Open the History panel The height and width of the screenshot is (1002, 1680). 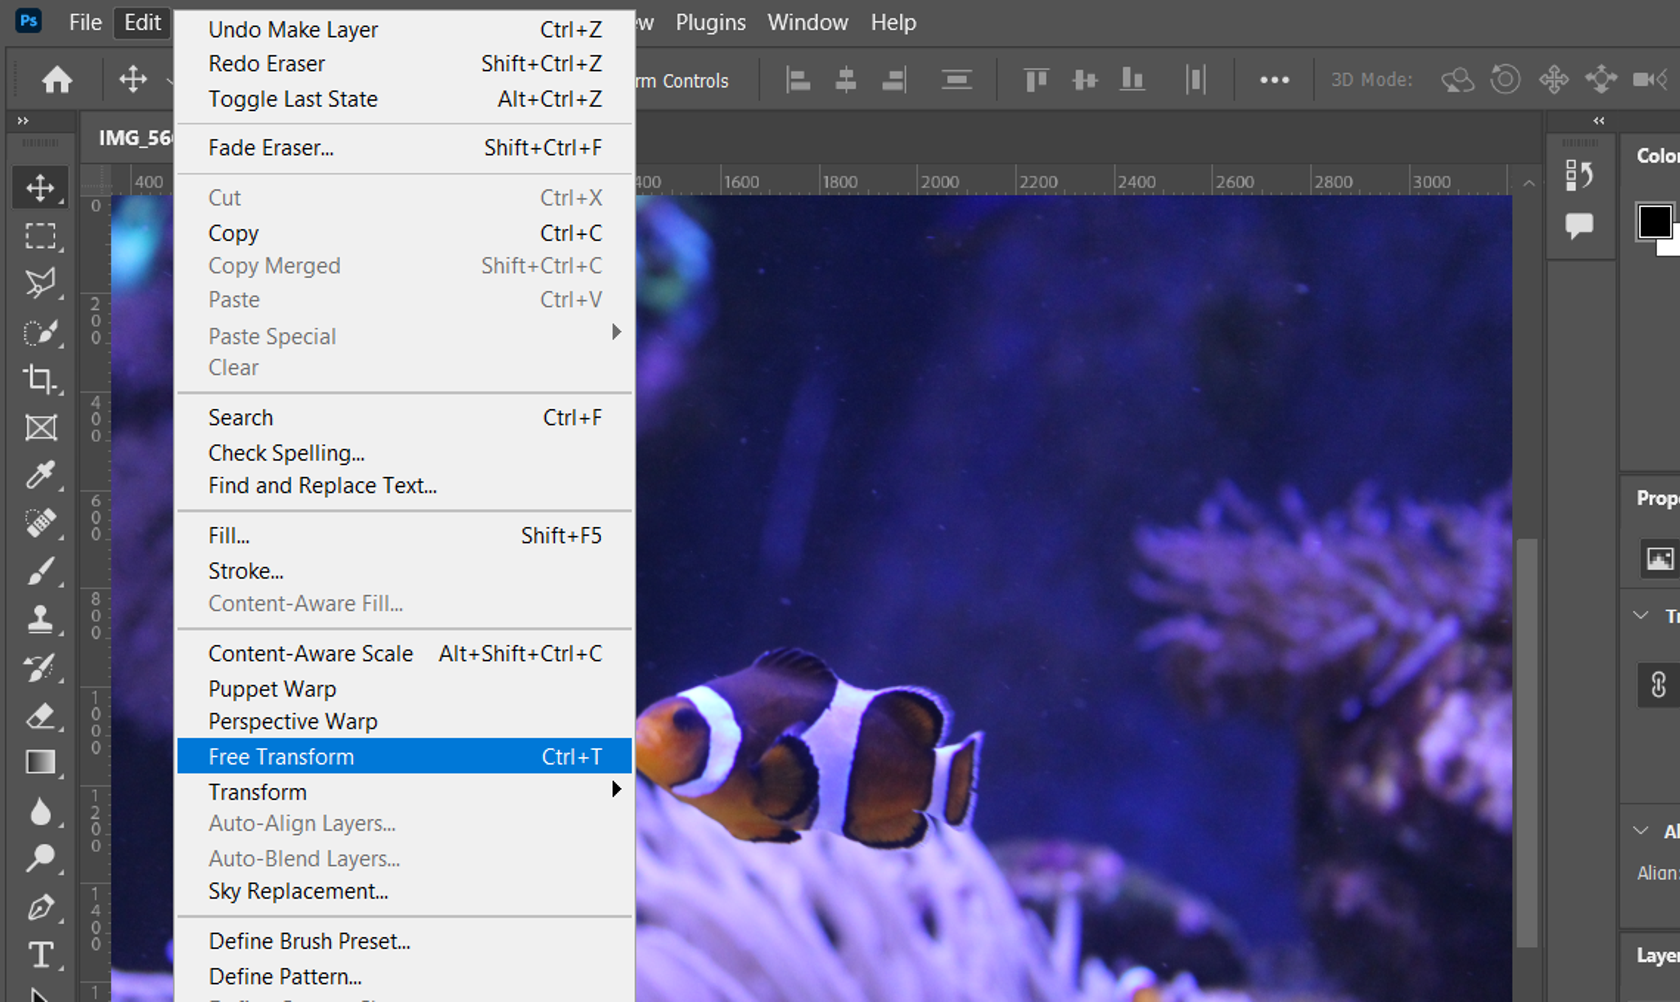1580,175
